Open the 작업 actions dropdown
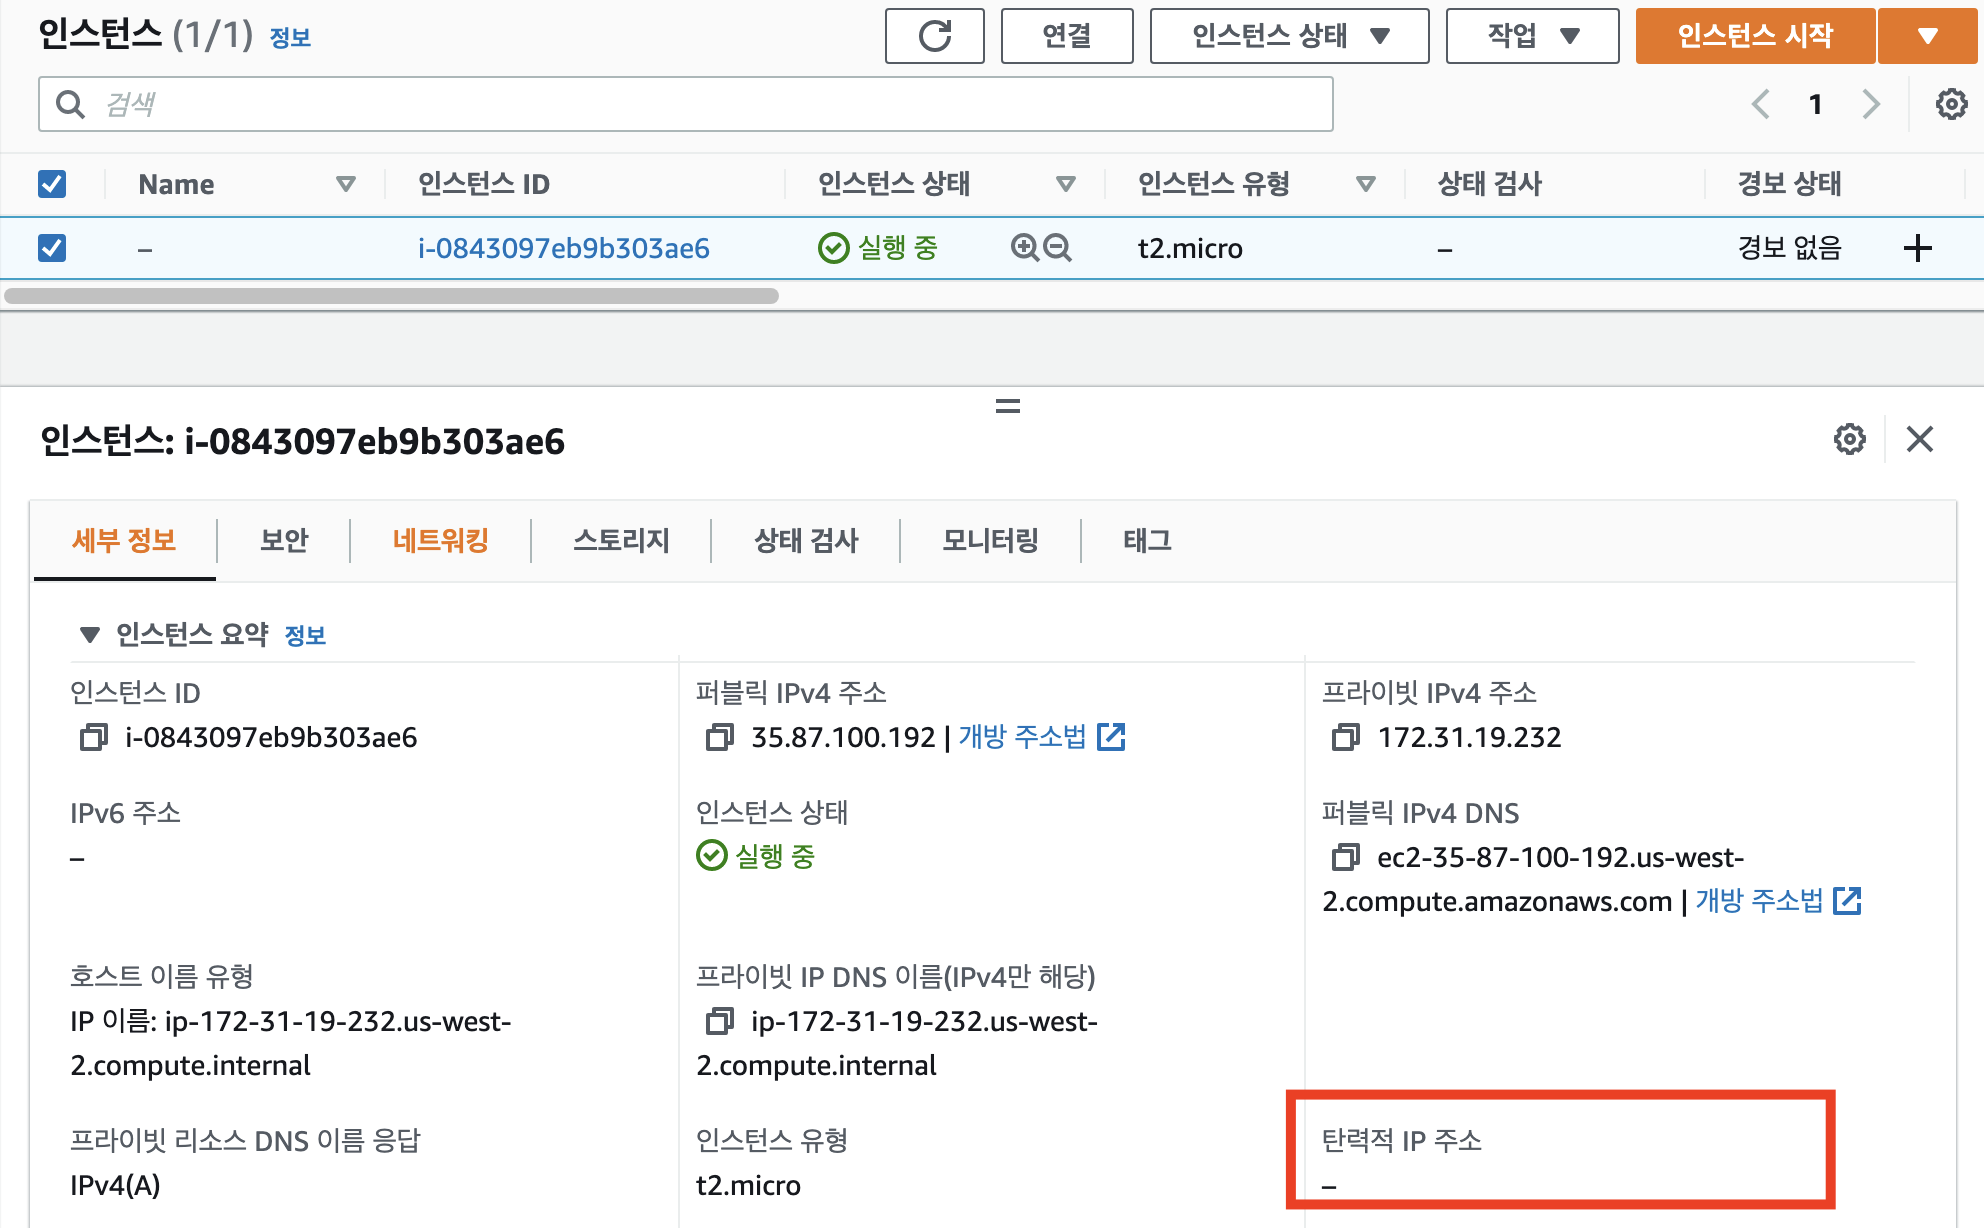Image resolution: width=1984 pixels, height=1228 pixels. pos(1532,36)
